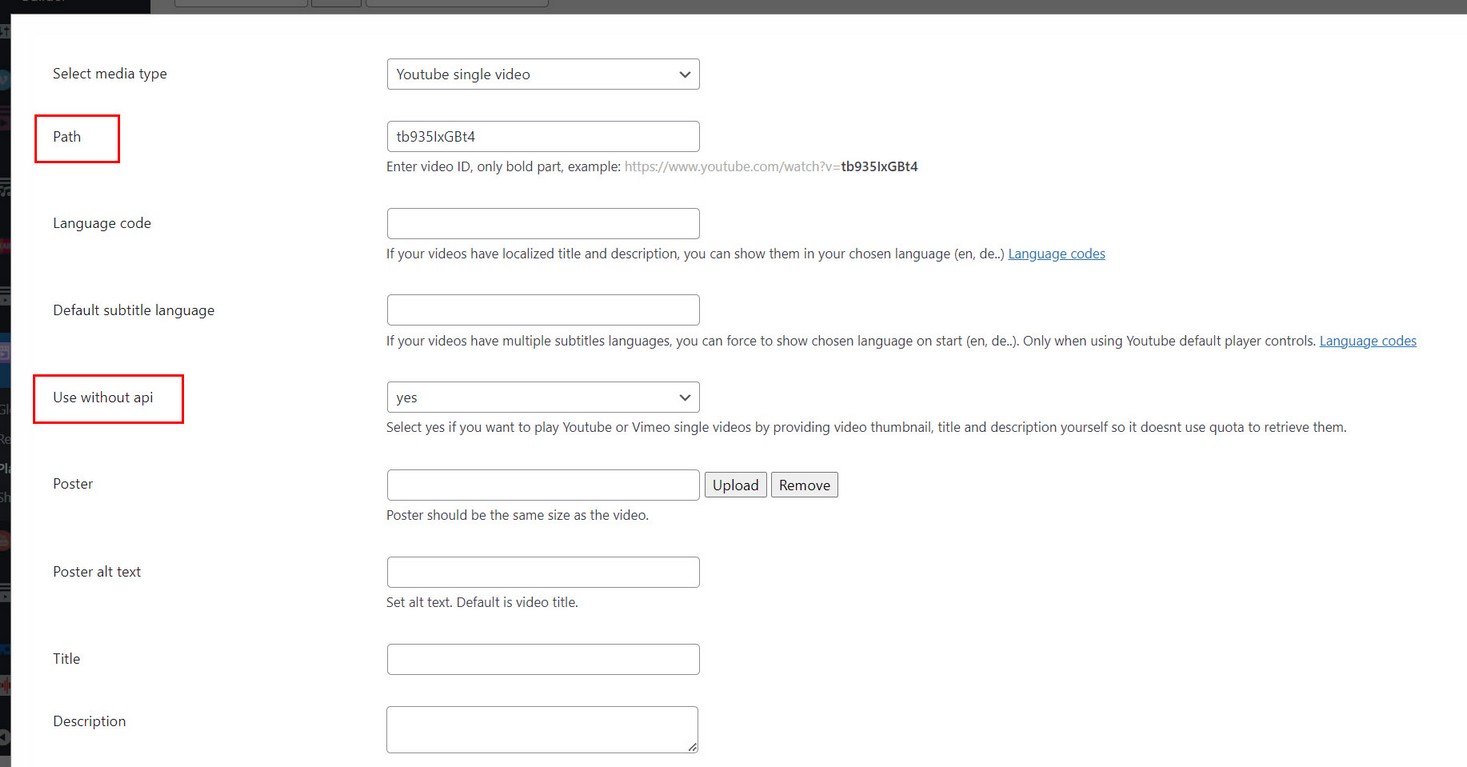Focus the Language code text field
Viewport: 1467px width, 767px height.
(542, 223)
